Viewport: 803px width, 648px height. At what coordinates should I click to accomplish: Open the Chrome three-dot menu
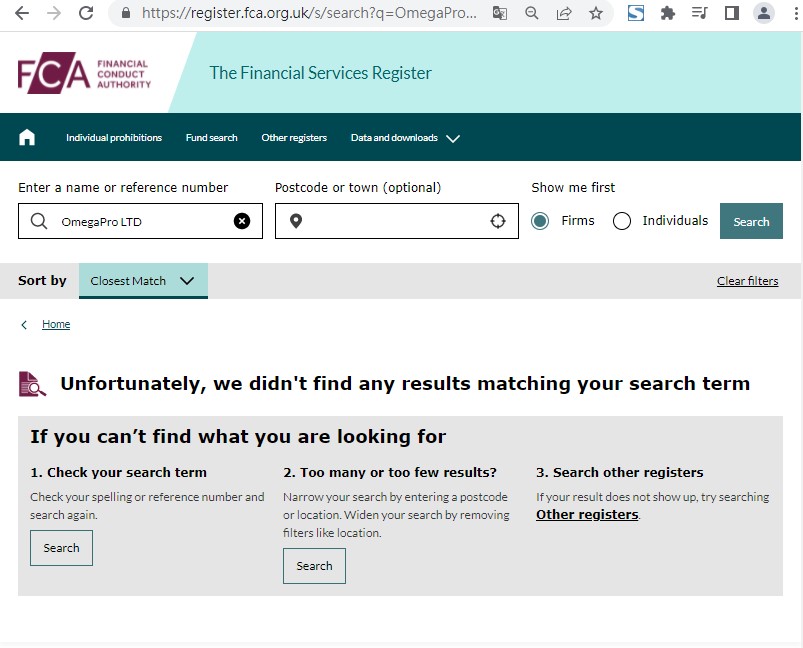796,13
